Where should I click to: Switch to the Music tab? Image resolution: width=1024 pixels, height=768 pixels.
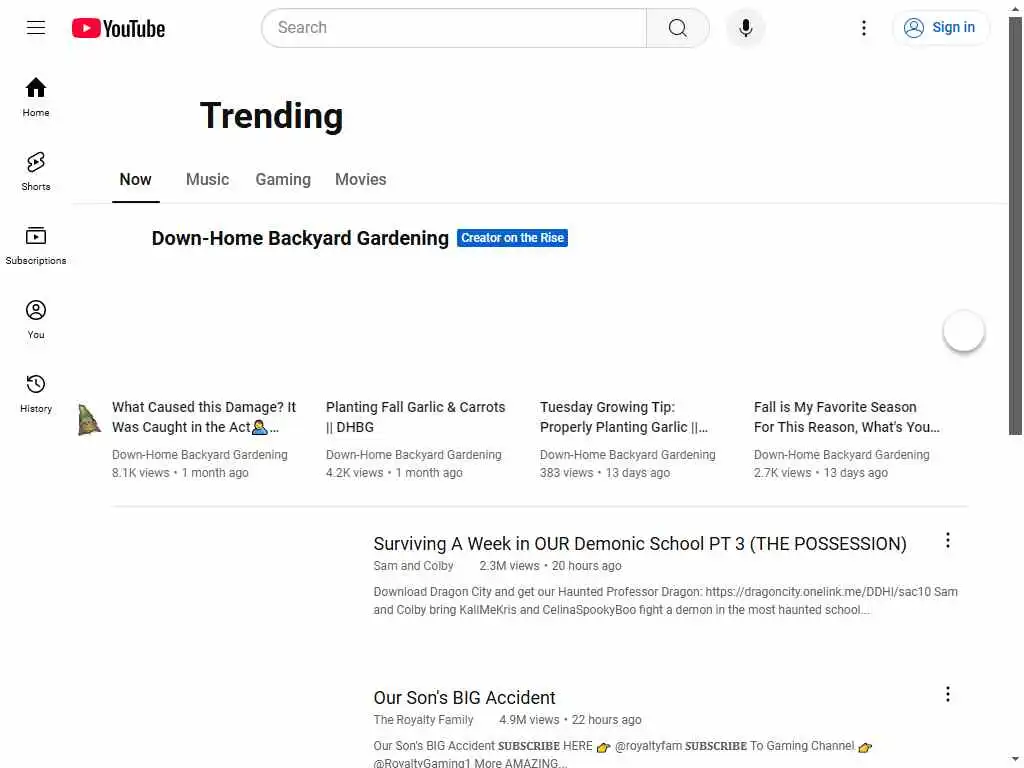[x=207, y=180]
